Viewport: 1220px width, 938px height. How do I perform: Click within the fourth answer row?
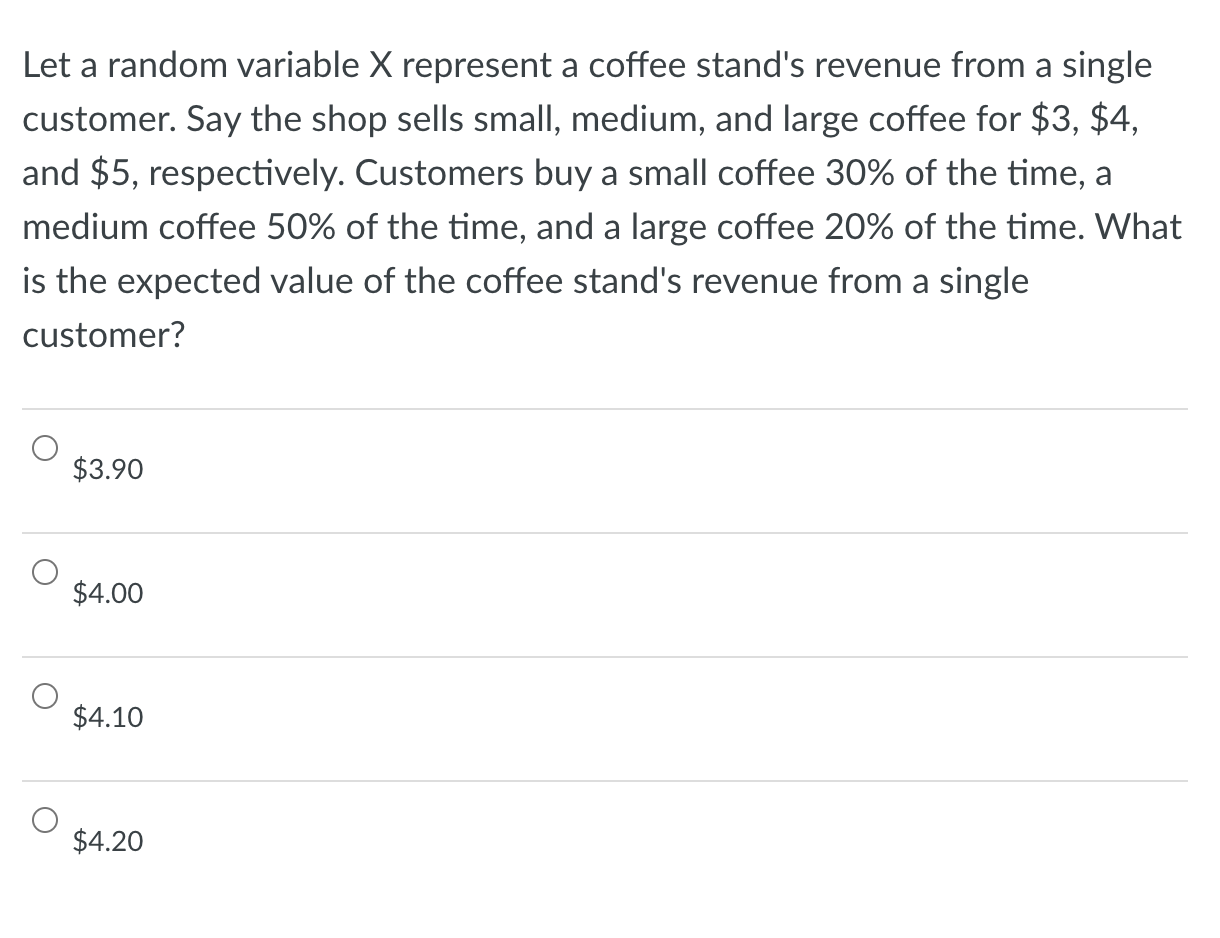pyautogui.click(x=400, y=840)
